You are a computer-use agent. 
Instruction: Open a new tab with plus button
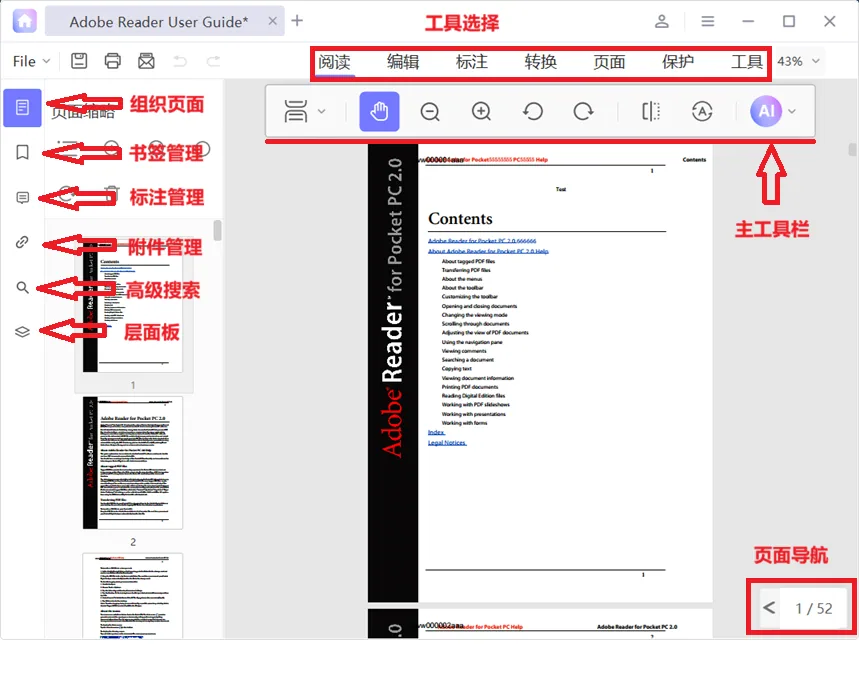[297, 21]
